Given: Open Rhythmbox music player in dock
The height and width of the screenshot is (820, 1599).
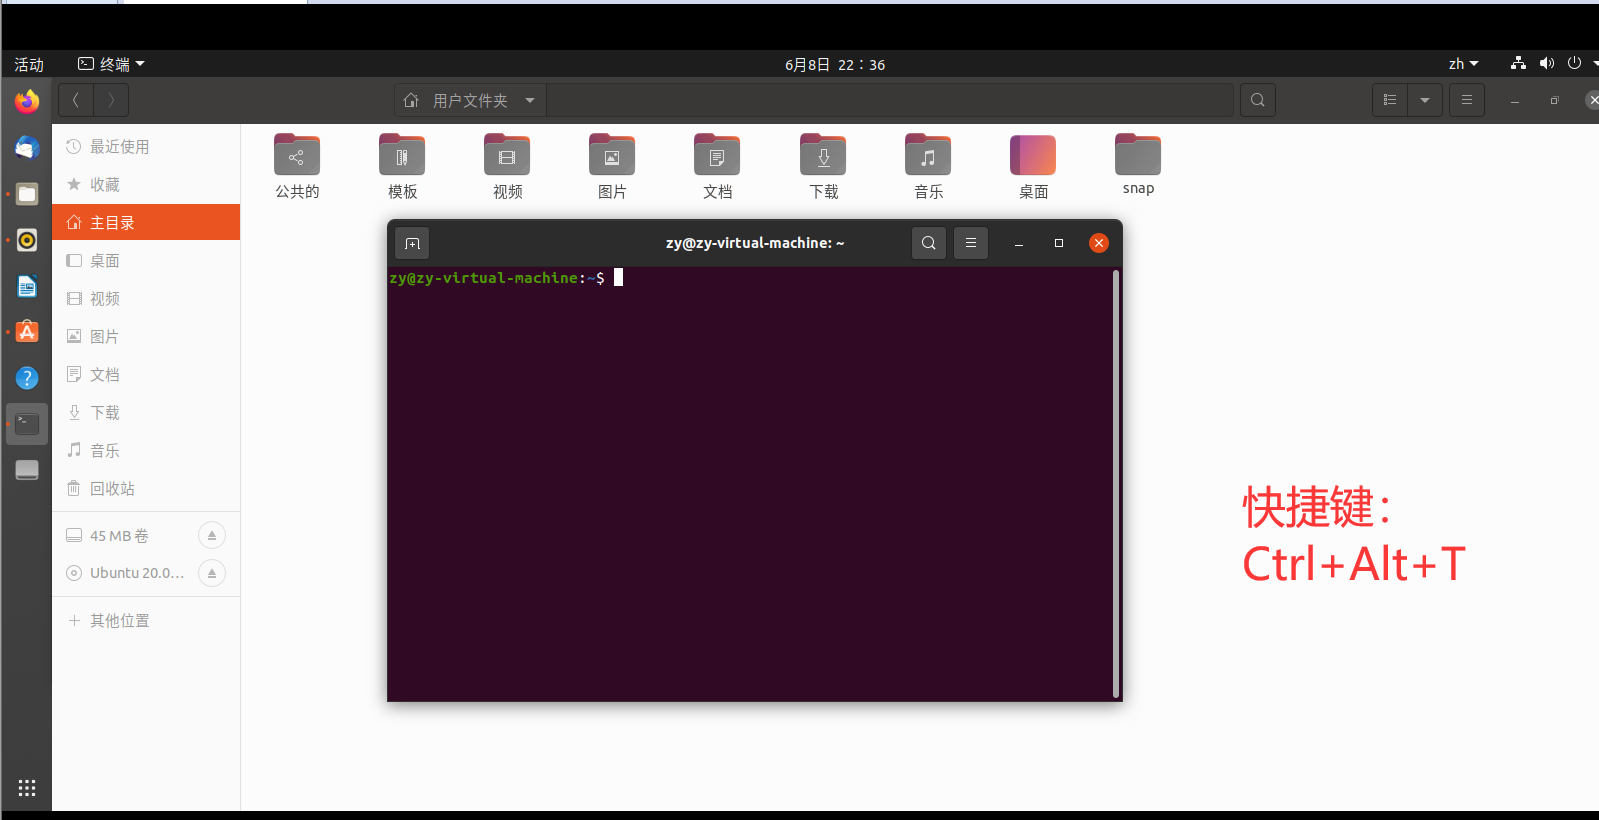Looking at the screenshot, I should (x=27, y=240).
